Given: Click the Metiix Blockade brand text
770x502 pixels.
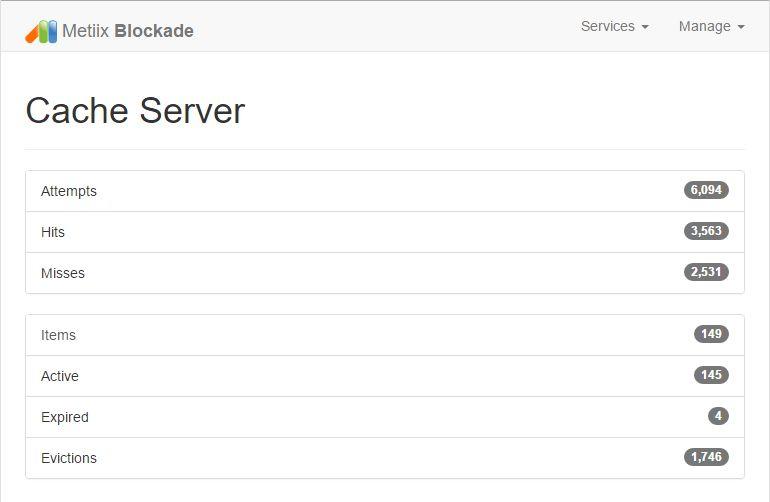Looking at the screenshot, I should tap(128, 31).
